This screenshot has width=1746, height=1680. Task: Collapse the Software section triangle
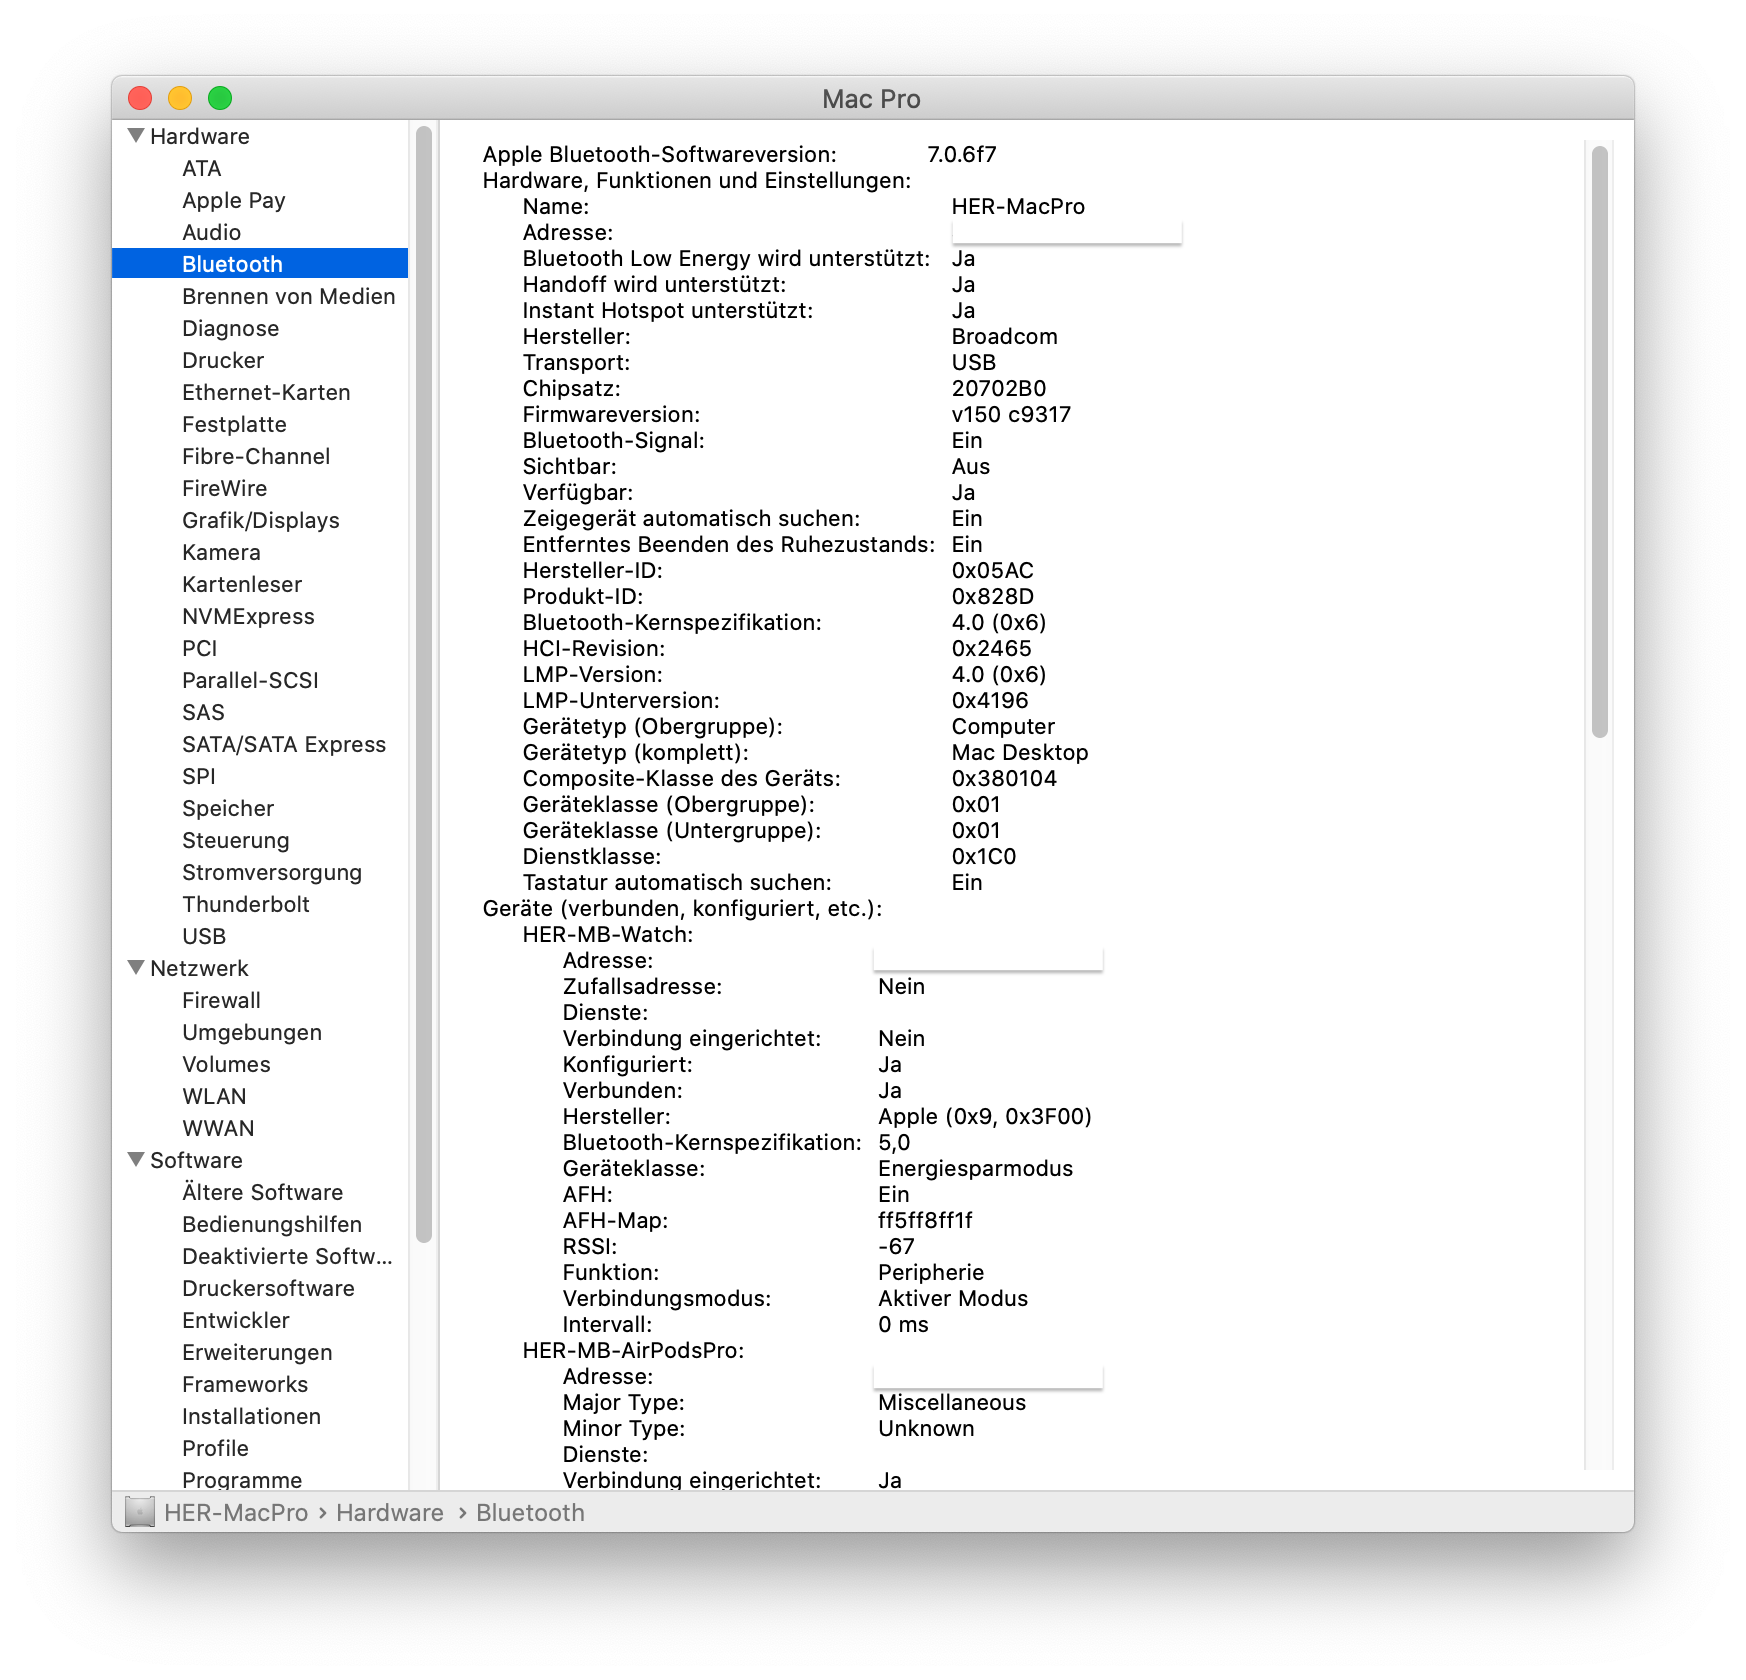[x=137, y=1159]
